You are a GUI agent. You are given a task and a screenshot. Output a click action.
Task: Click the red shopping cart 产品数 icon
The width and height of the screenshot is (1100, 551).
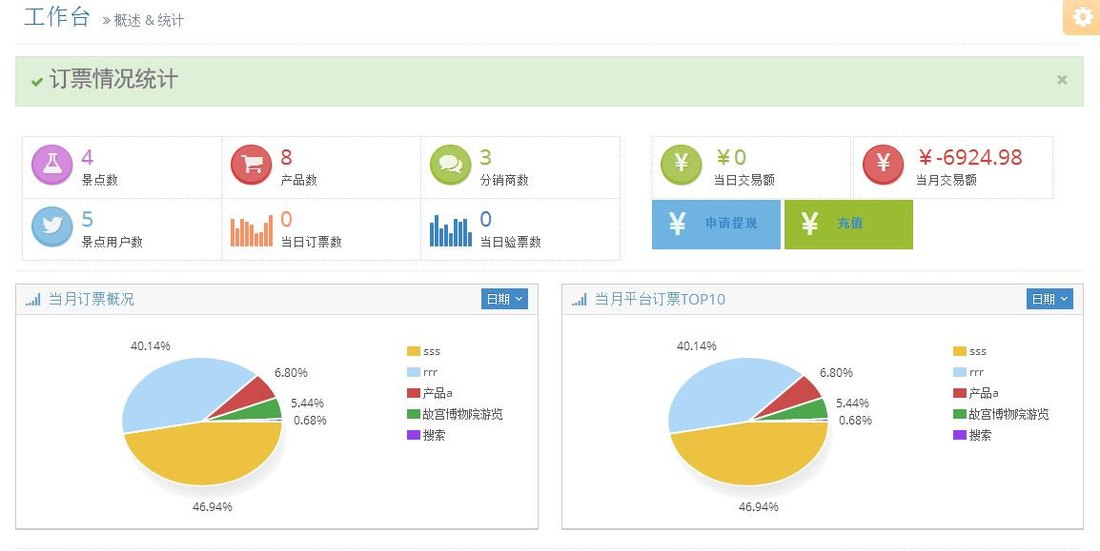pos(251,165)
